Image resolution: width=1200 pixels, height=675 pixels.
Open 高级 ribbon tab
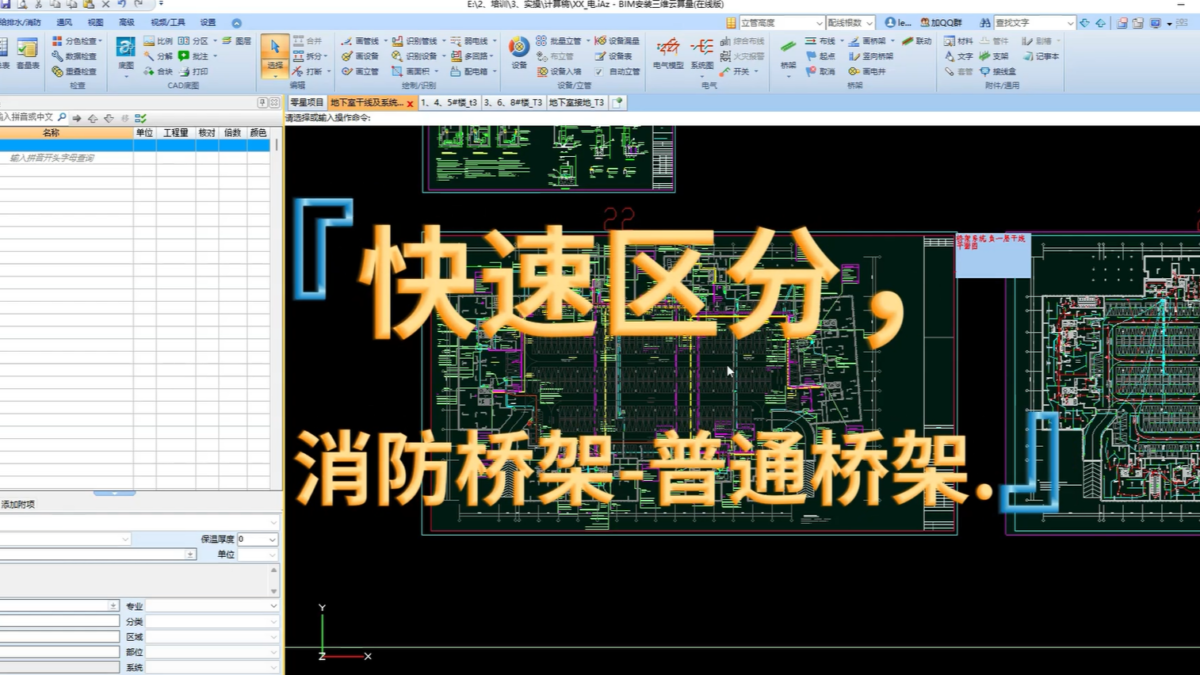pos(126,22)
